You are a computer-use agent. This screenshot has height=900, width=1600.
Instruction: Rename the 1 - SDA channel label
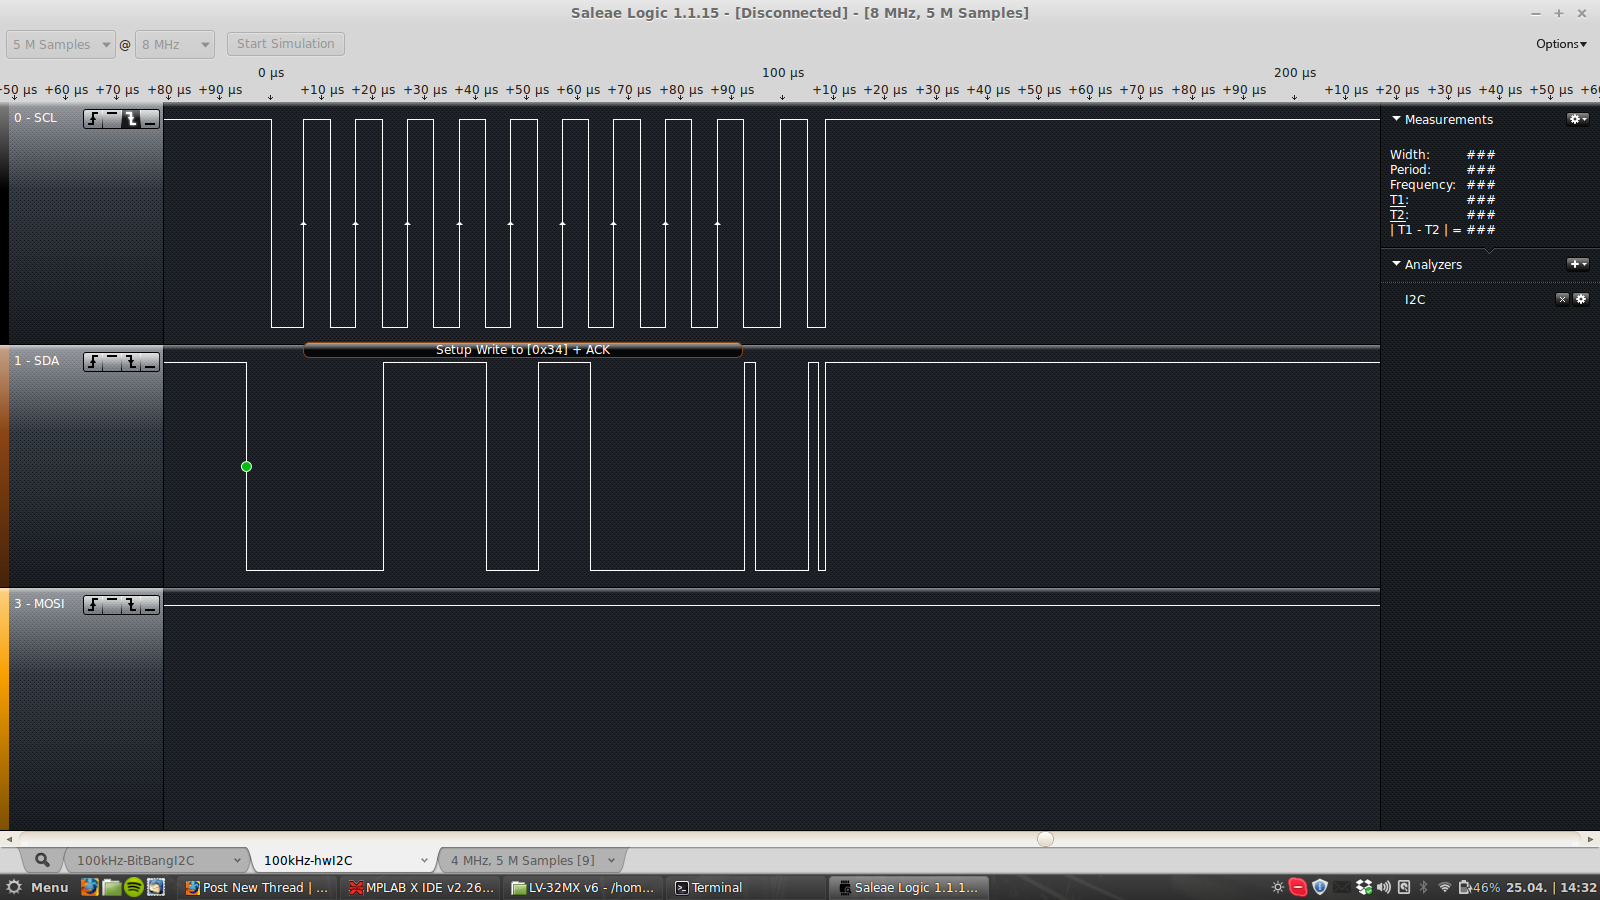point(37,361)
